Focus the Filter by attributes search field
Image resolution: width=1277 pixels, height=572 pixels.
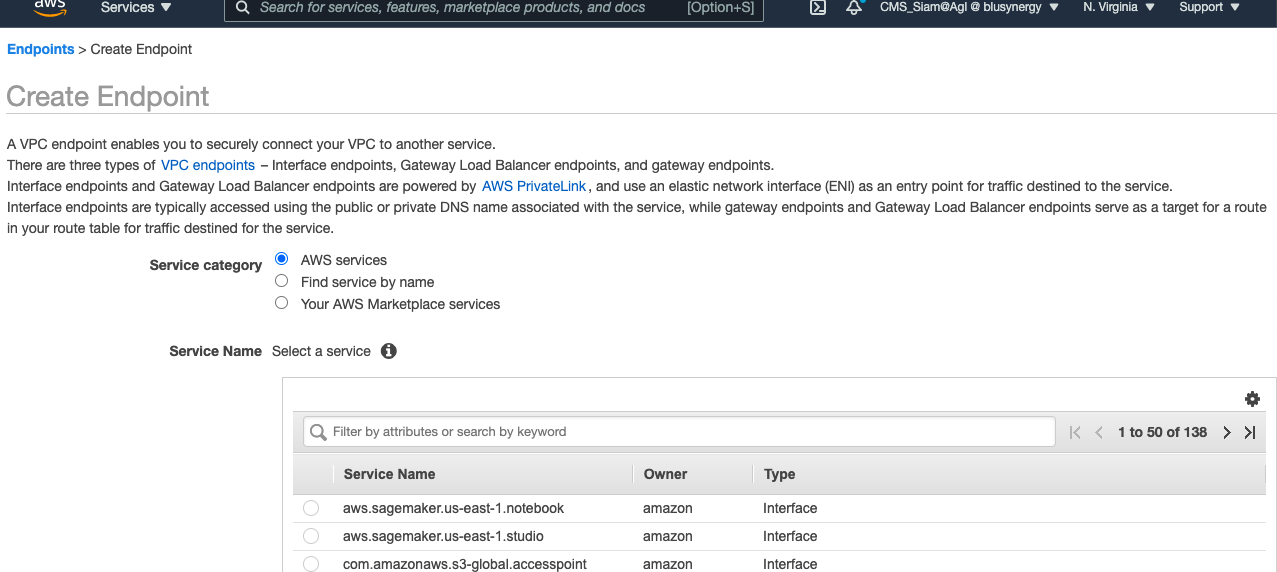(679, 432)
